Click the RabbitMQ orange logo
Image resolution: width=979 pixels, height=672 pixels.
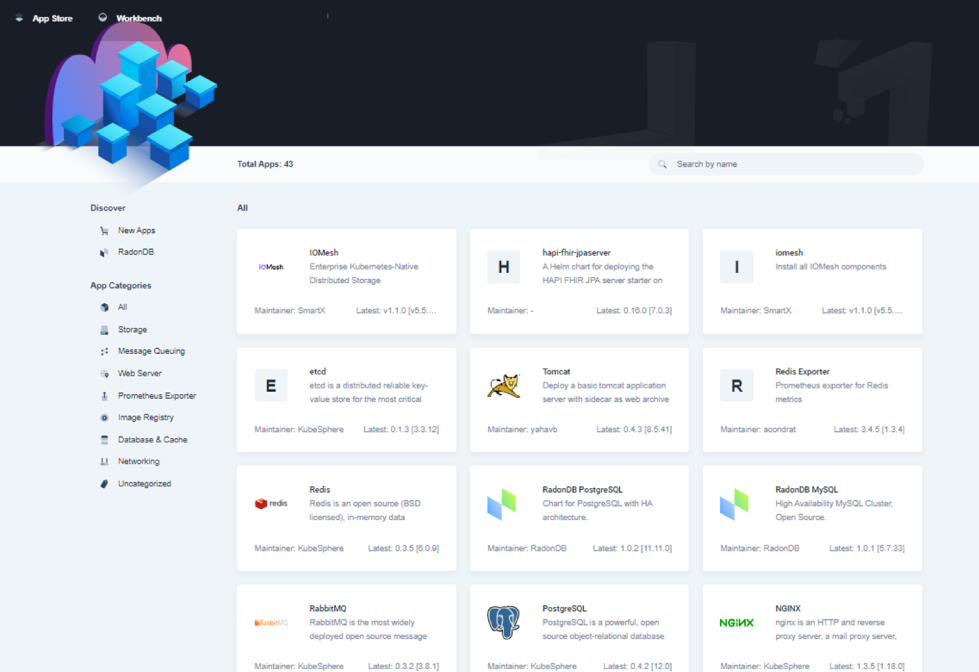tap(271, 622)
